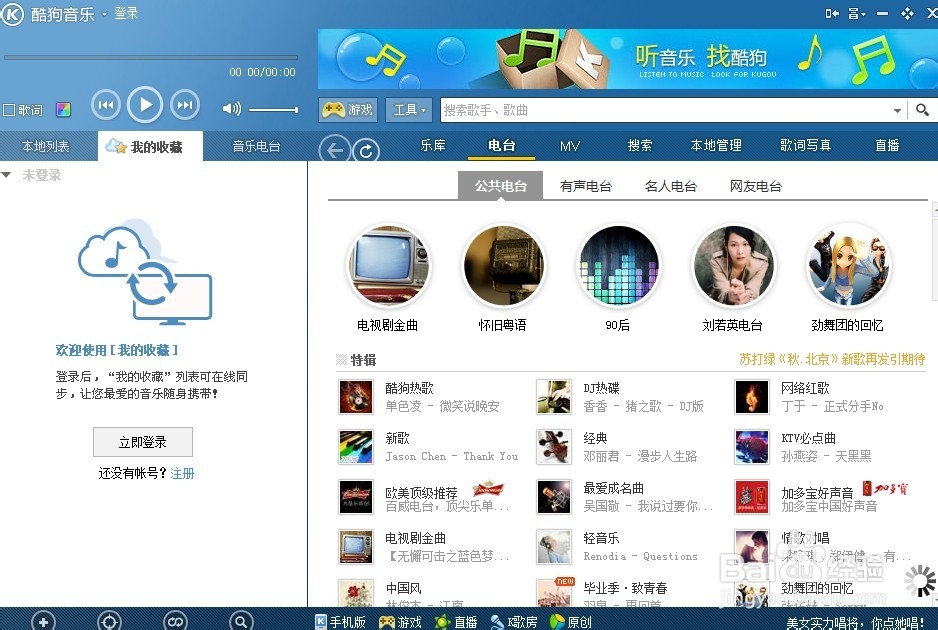The width and height of the screenshot is (938, 630).
Task: Switch to 我的收藏 tab
Action: coord(150,147)
